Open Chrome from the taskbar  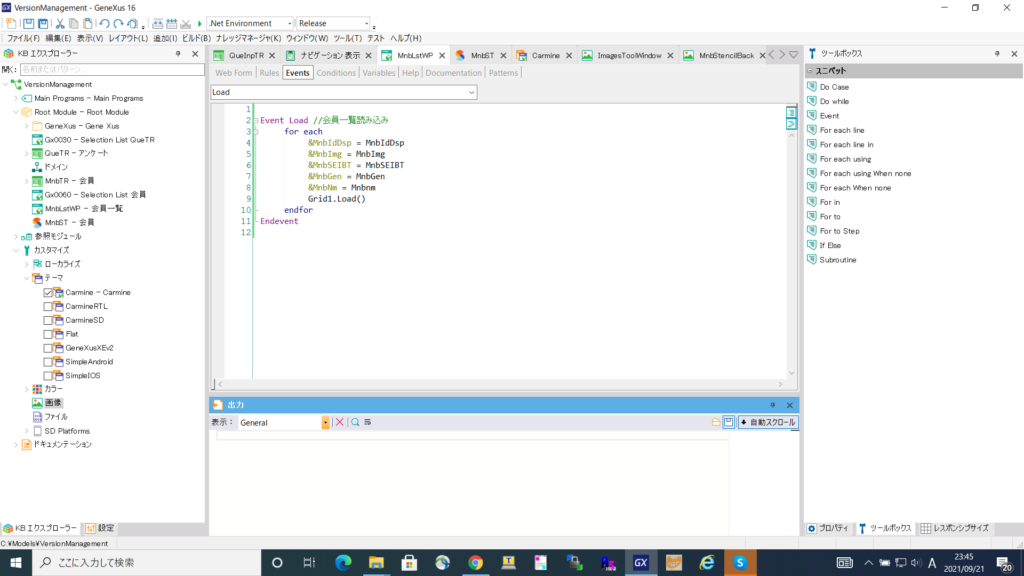point(475,562)
